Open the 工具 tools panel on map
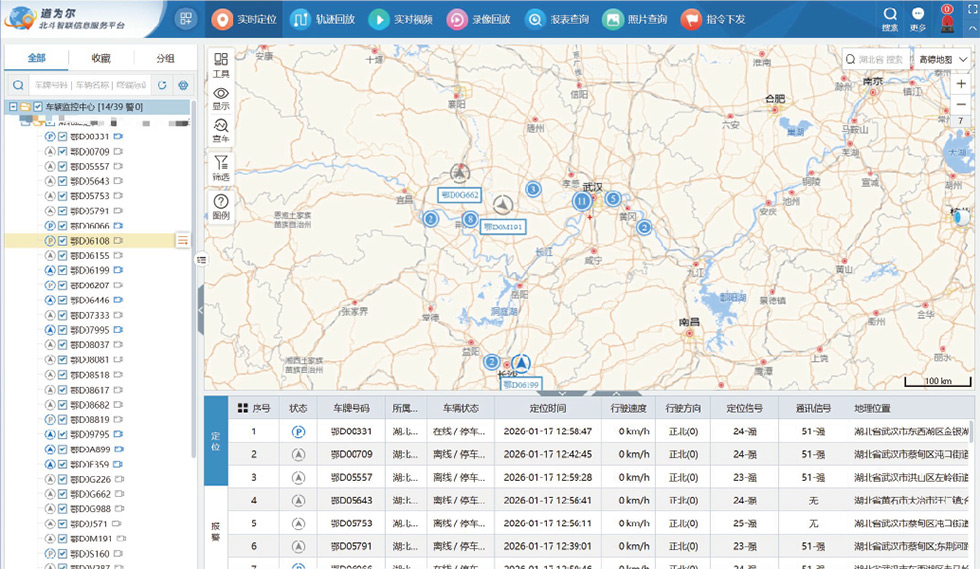Viewport: 980px width, 569px height. click(221, 61)
